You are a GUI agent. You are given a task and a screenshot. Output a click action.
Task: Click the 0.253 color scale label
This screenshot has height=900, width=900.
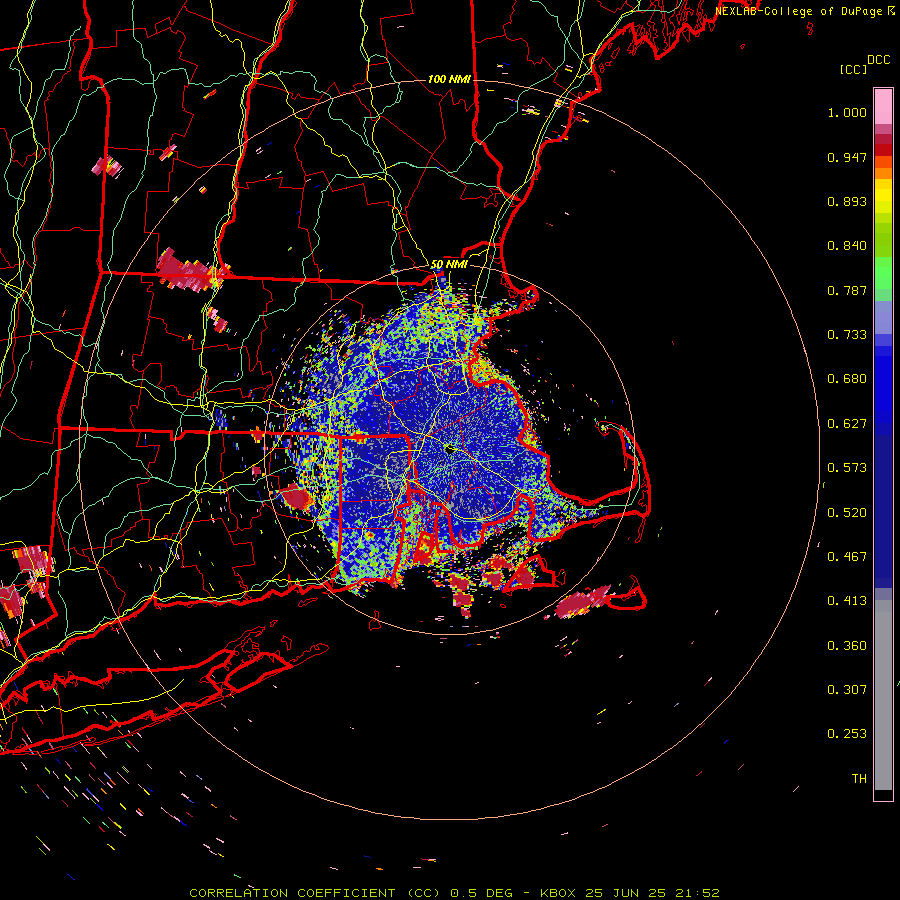847,734
